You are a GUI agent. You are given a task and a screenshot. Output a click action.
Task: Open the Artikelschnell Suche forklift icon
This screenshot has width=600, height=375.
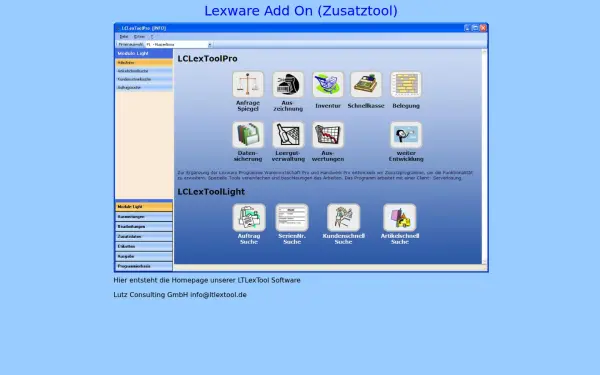click(x=400, y=217)
